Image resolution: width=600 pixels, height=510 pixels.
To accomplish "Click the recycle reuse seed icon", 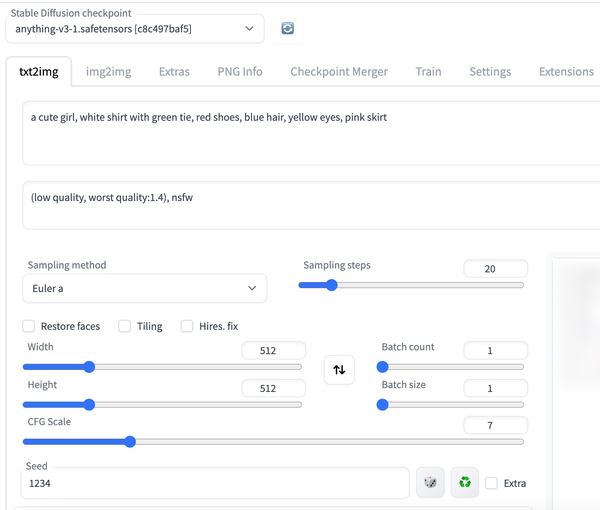I will pyautogui.click(x=464, y=483).
